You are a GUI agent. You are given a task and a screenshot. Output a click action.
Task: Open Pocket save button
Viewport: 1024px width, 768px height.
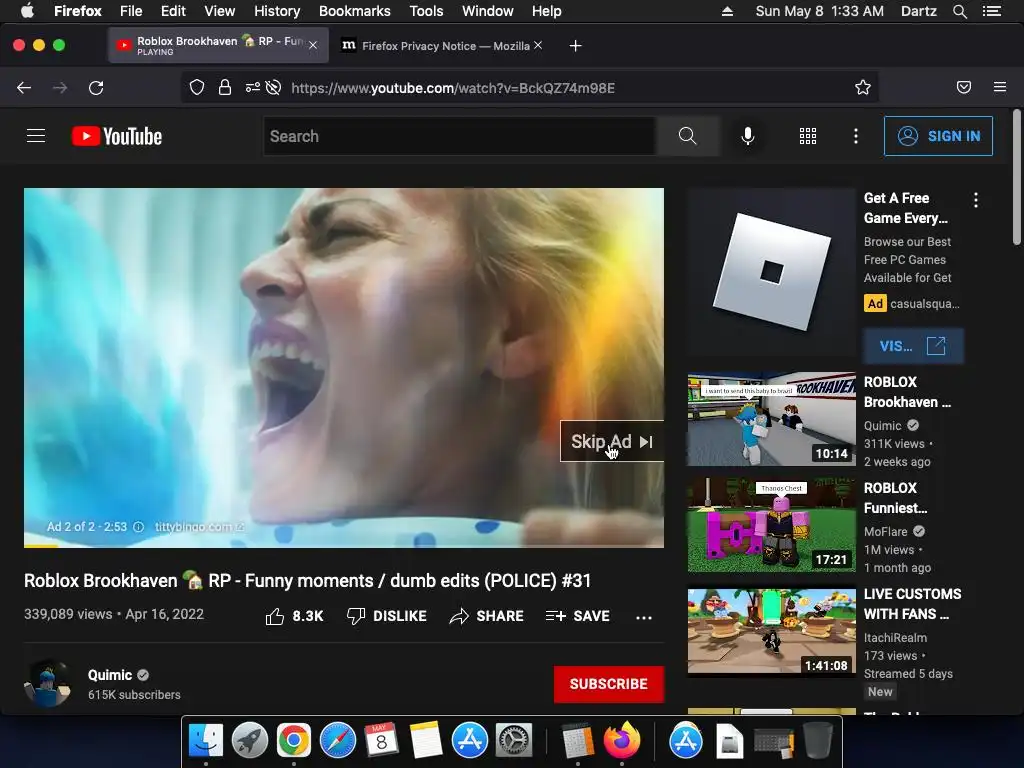point(964,88)
